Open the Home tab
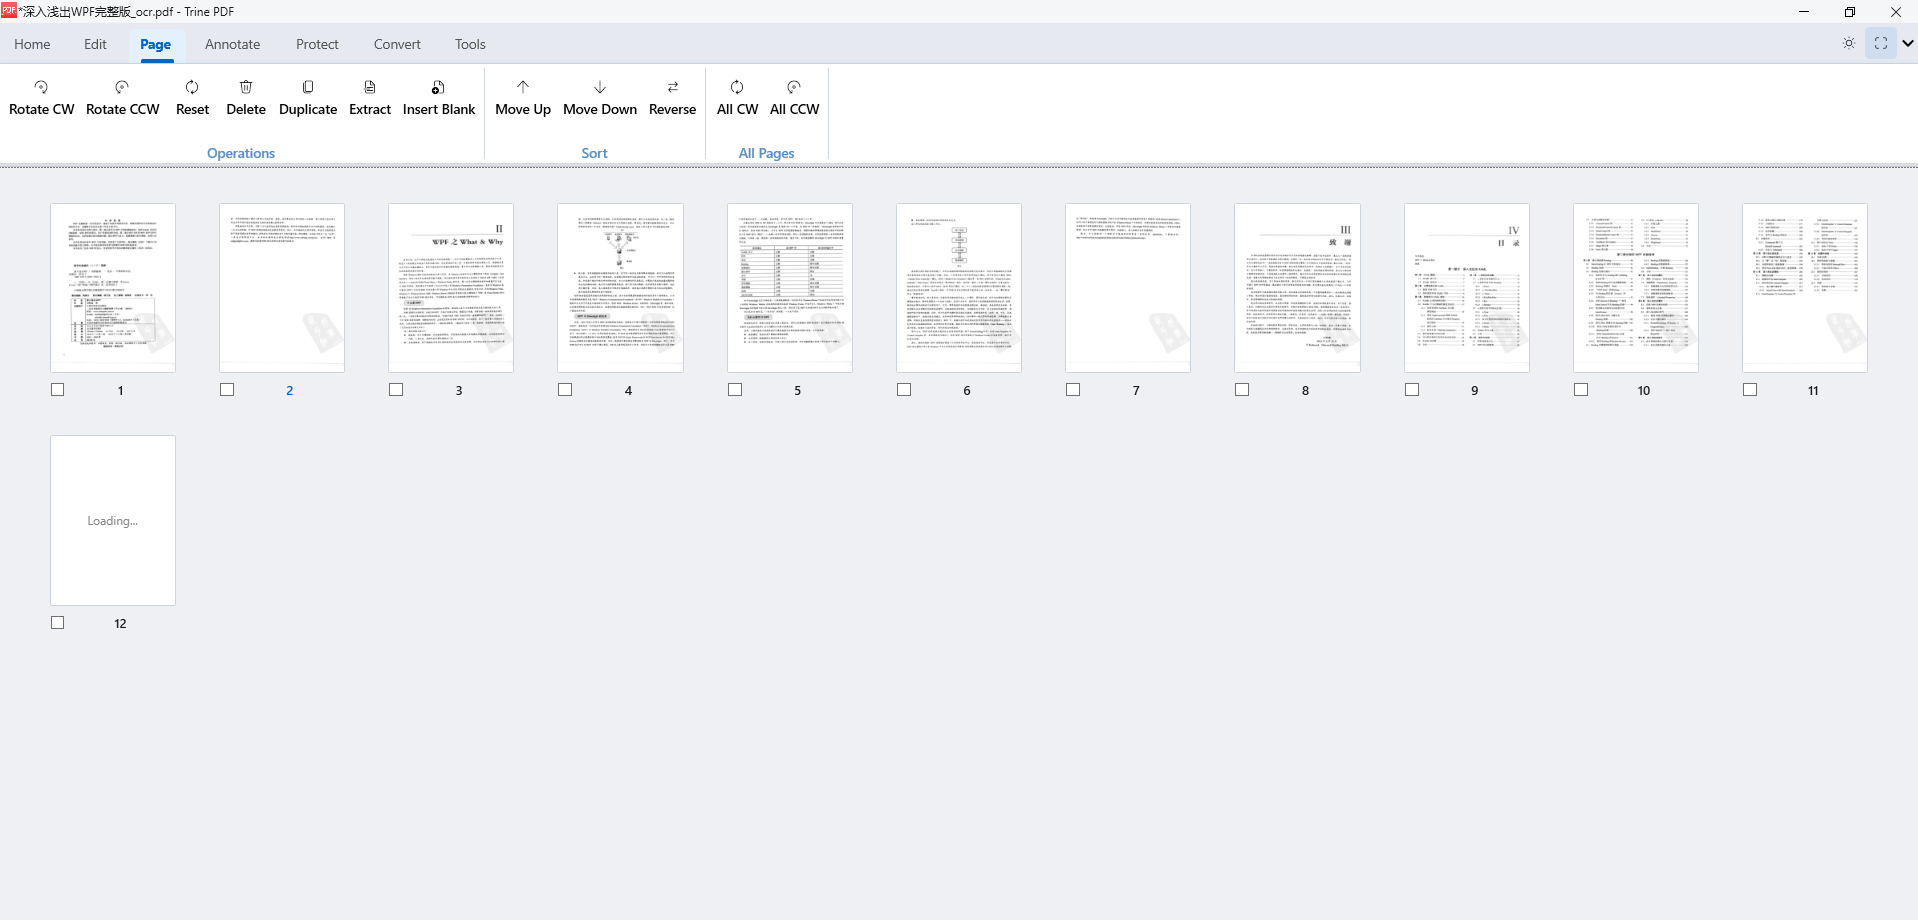This screenshot has height=920, width=1918. pos(32,44)
